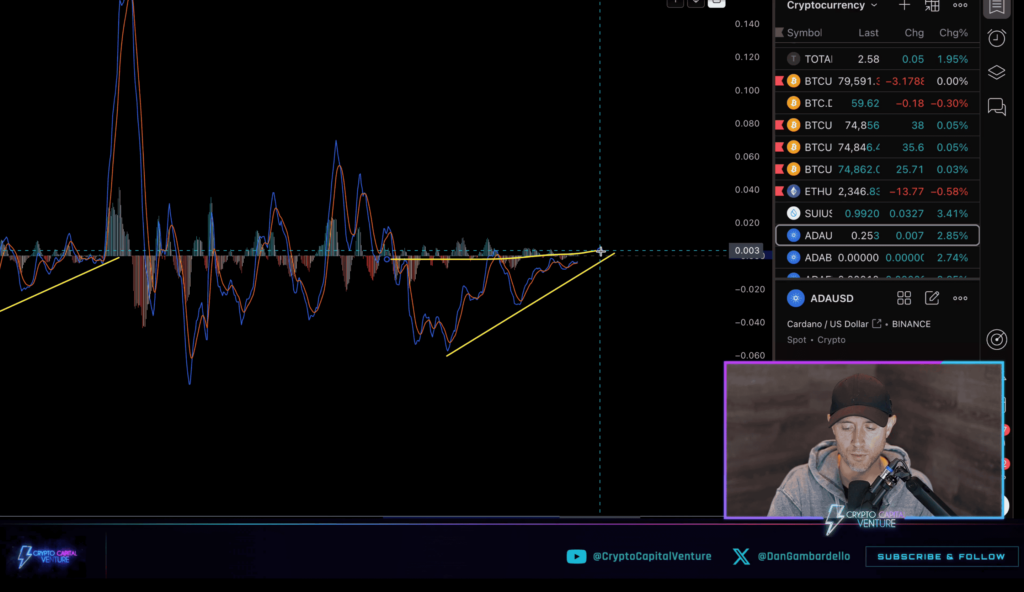Toggle red flag on BTCU 79,591 row
This screenshot has width=1024, height=592.
[779, 81]
